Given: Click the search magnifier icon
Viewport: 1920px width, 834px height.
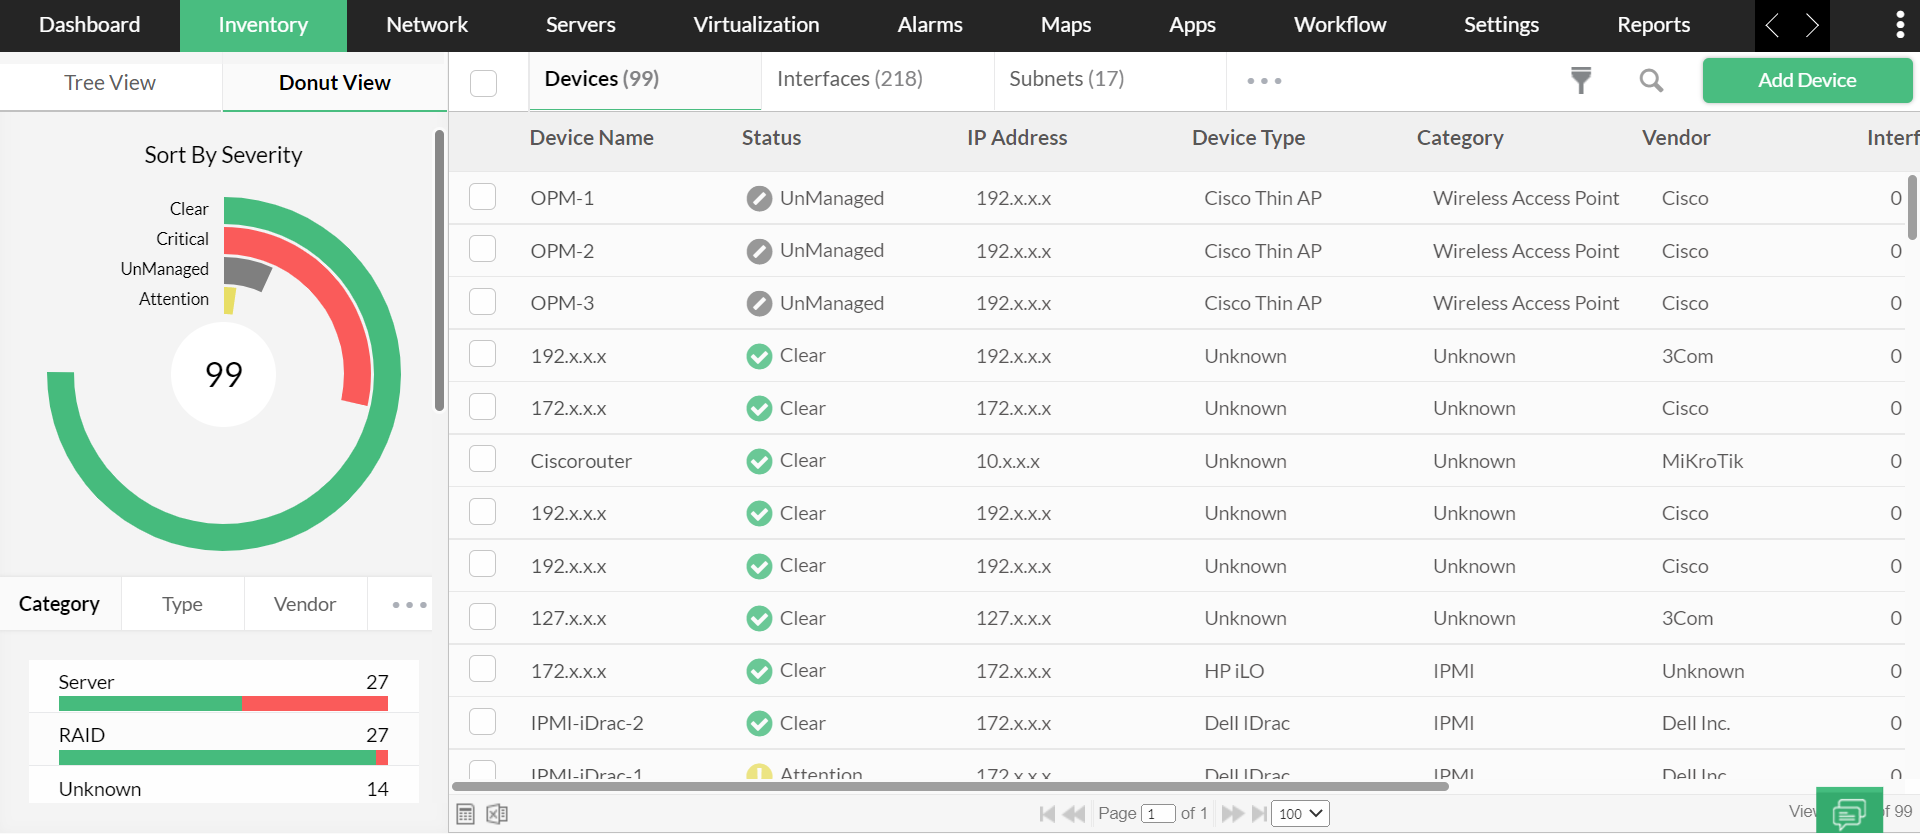Looking at the screenshot, I should [x=1651, y=80].
